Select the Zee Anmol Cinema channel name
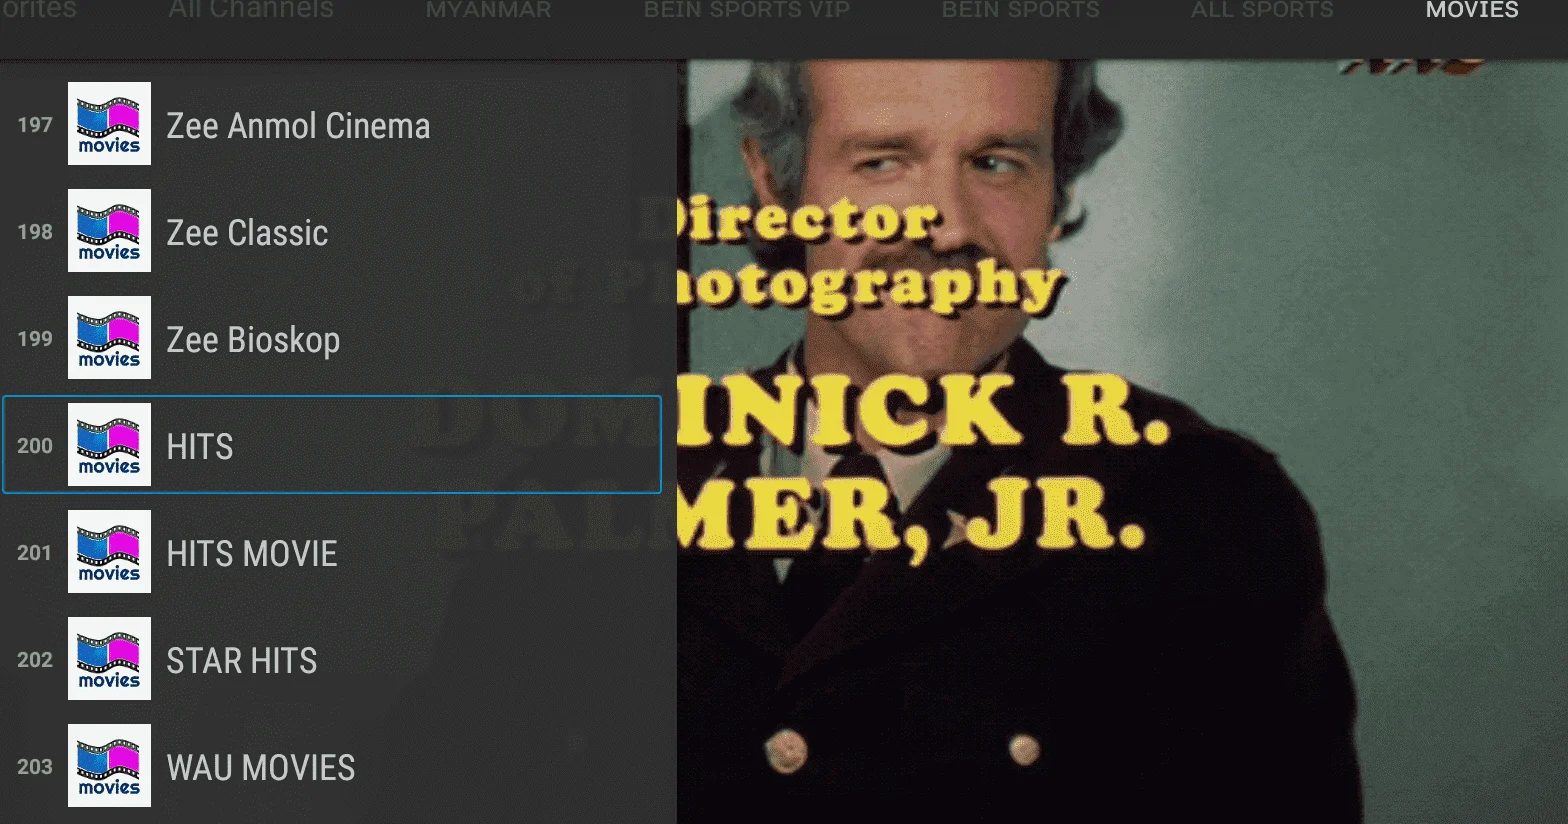 pos(298,126)
